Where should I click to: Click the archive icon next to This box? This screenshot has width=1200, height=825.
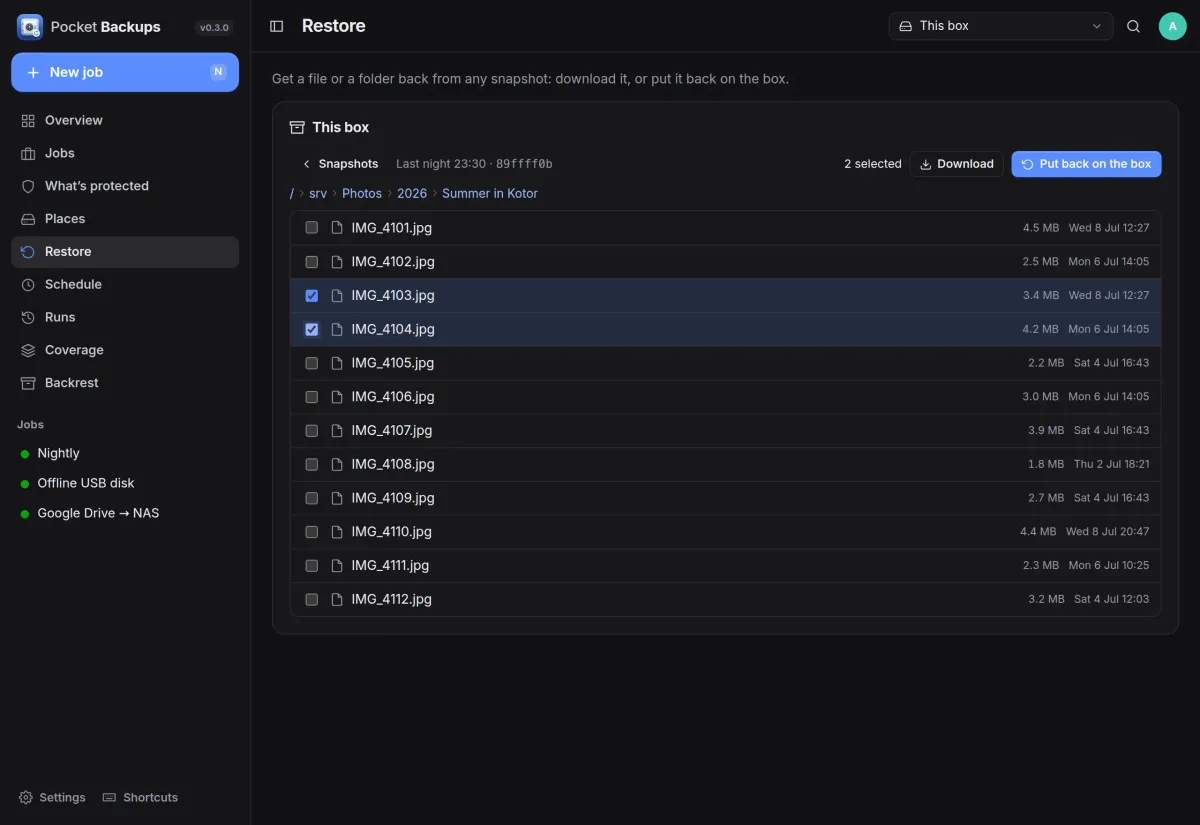pyautogui.click(x=297, y=127)
